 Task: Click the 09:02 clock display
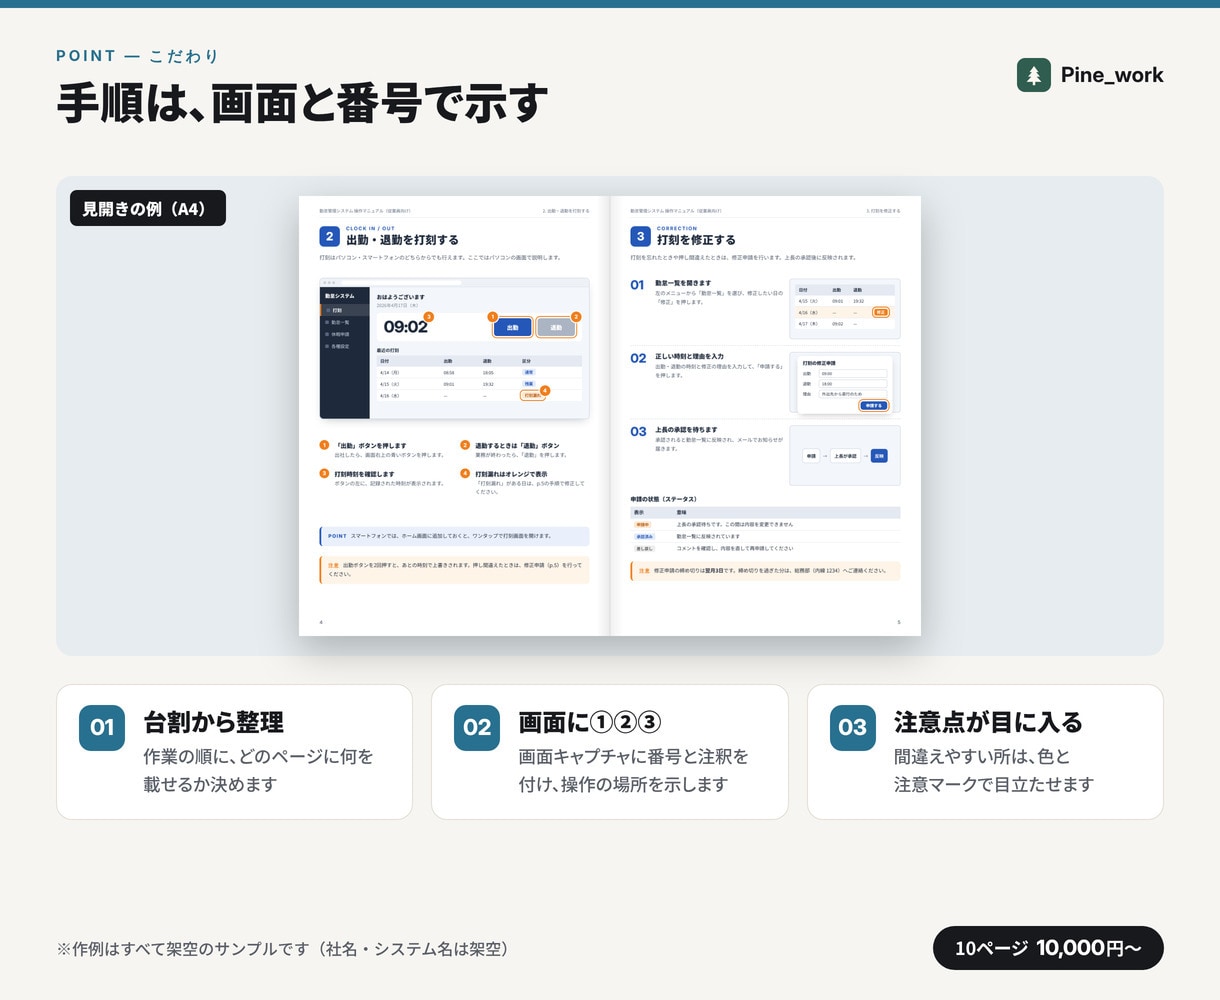tap(405, 327)
